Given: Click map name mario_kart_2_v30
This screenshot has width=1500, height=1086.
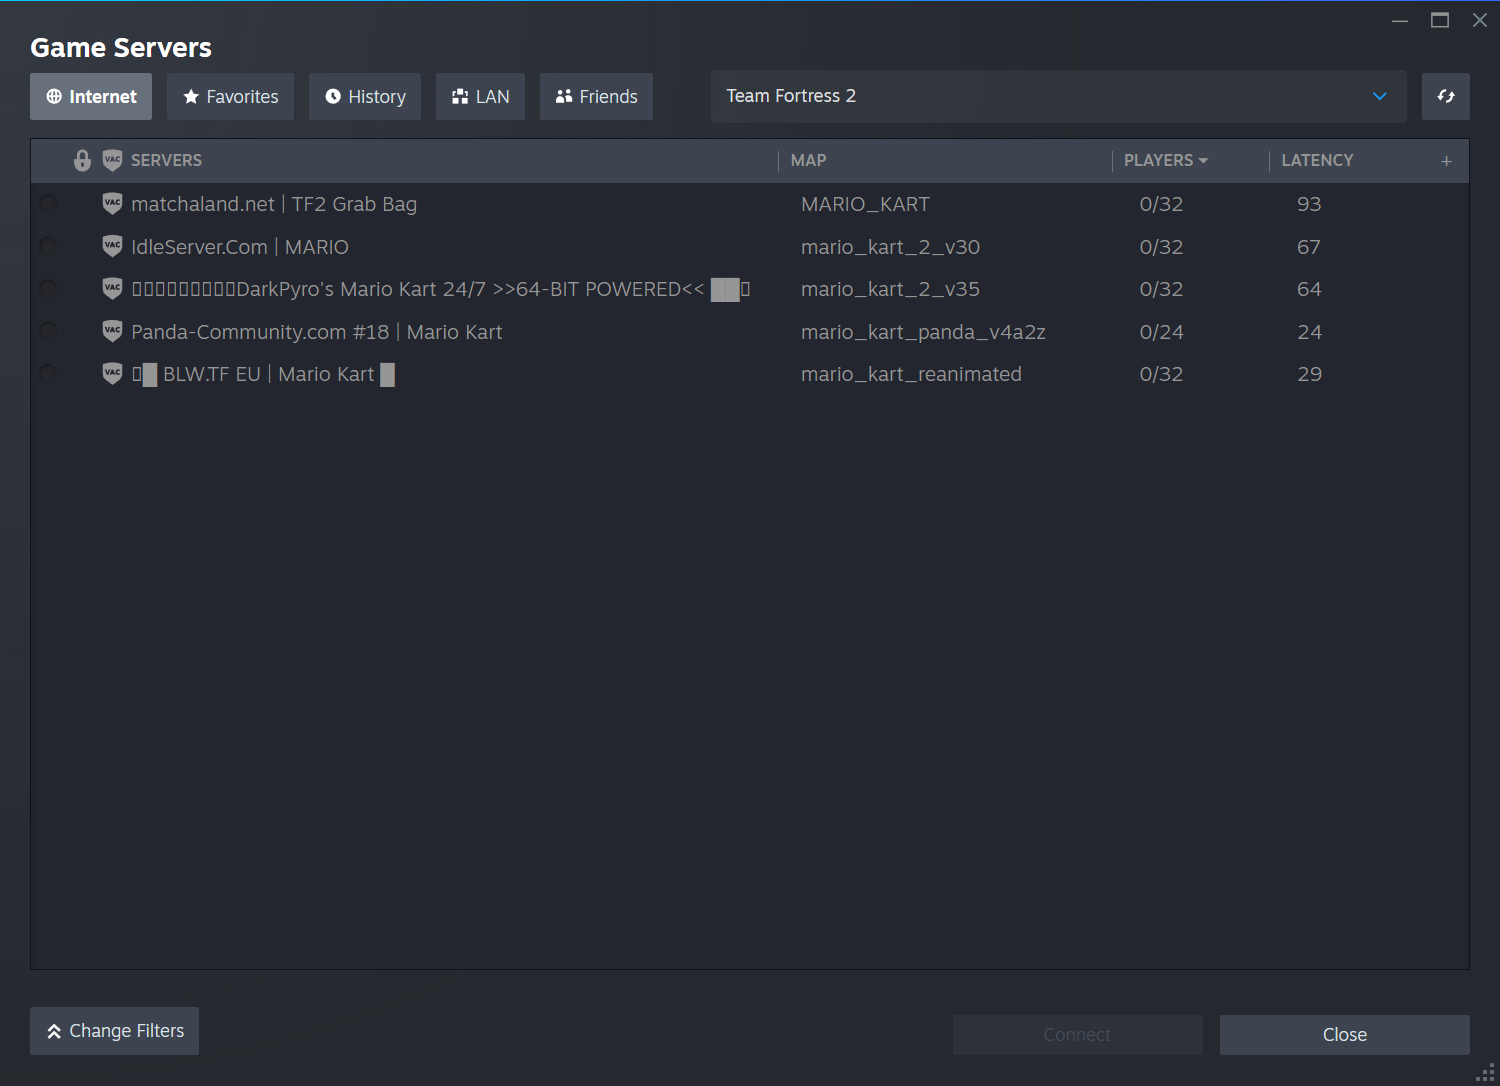Looking at the screenshot, I should 890,247.
